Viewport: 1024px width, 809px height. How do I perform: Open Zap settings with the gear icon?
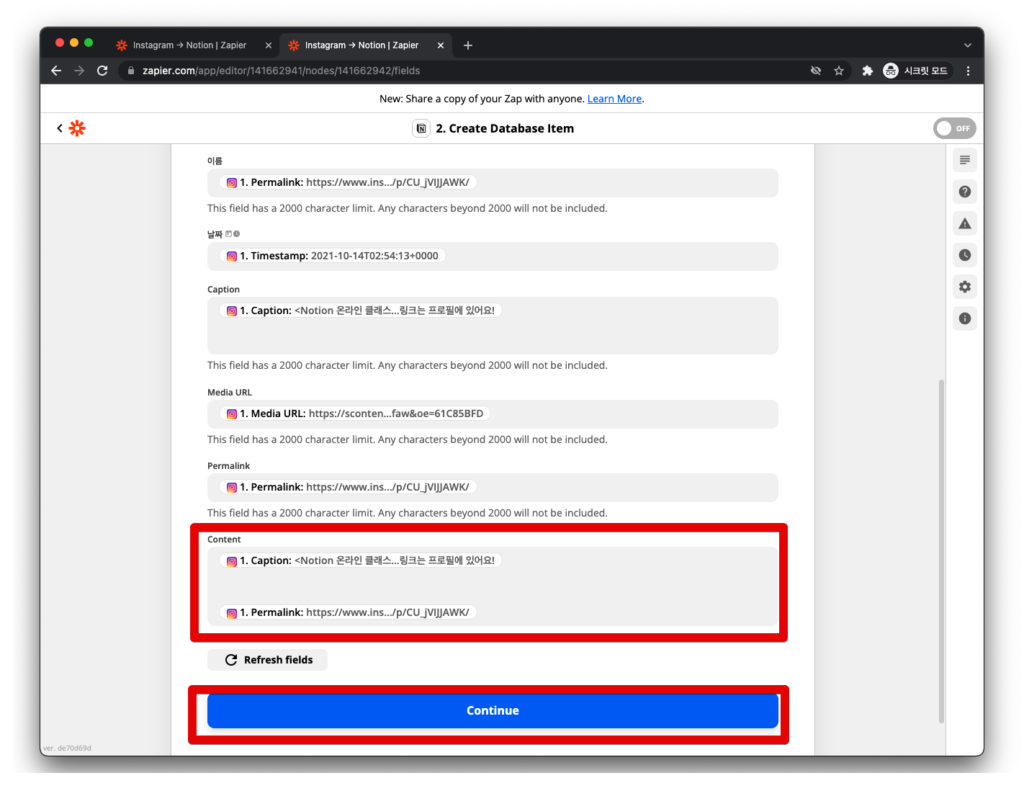click(x=964, y=287)
